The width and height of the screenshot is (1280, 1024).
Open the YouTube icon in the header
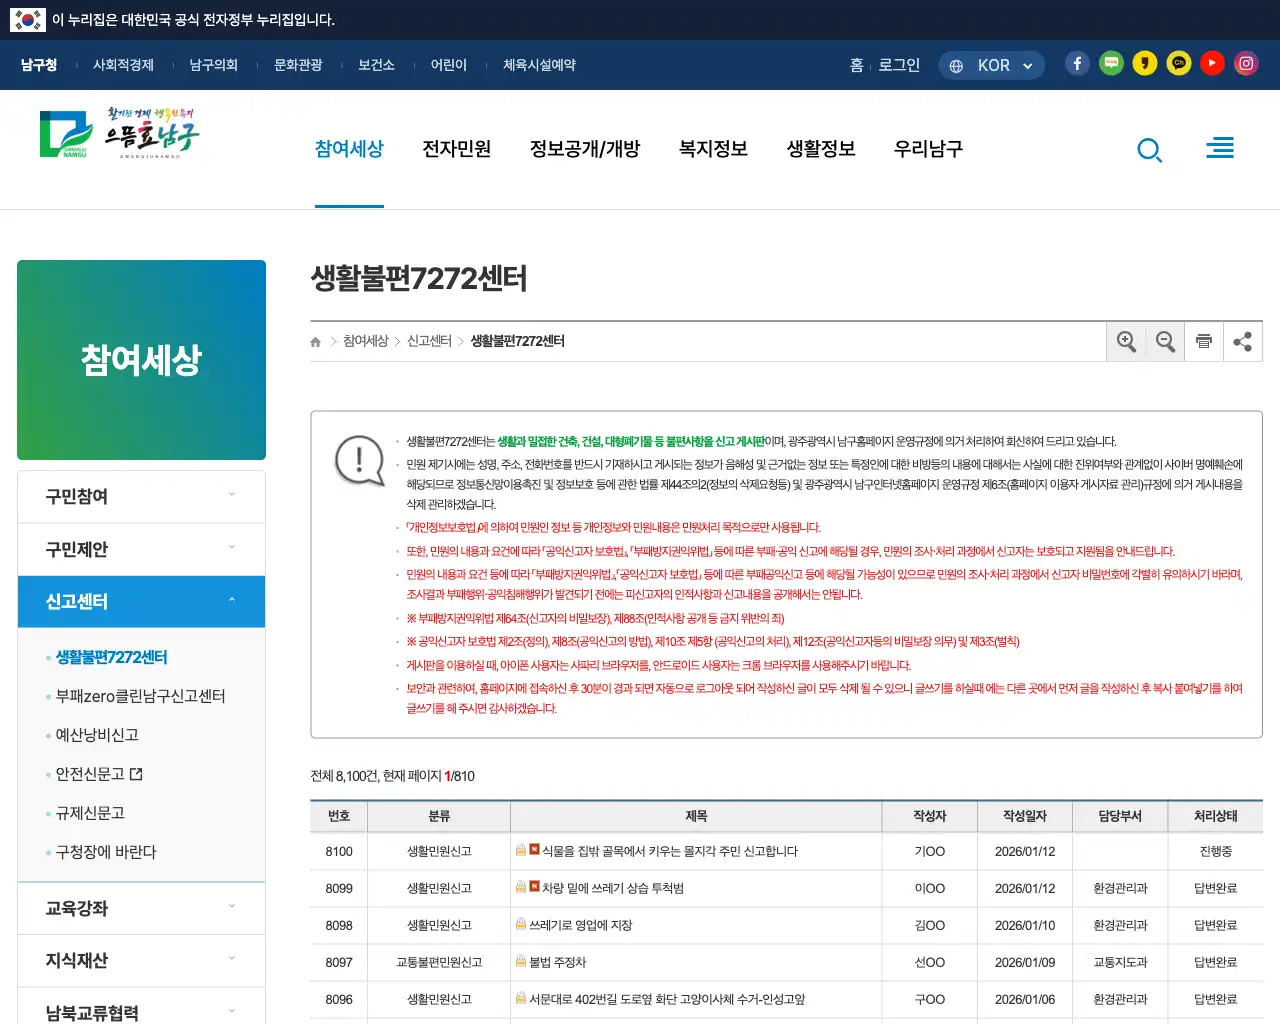[x=1212, y=62]
